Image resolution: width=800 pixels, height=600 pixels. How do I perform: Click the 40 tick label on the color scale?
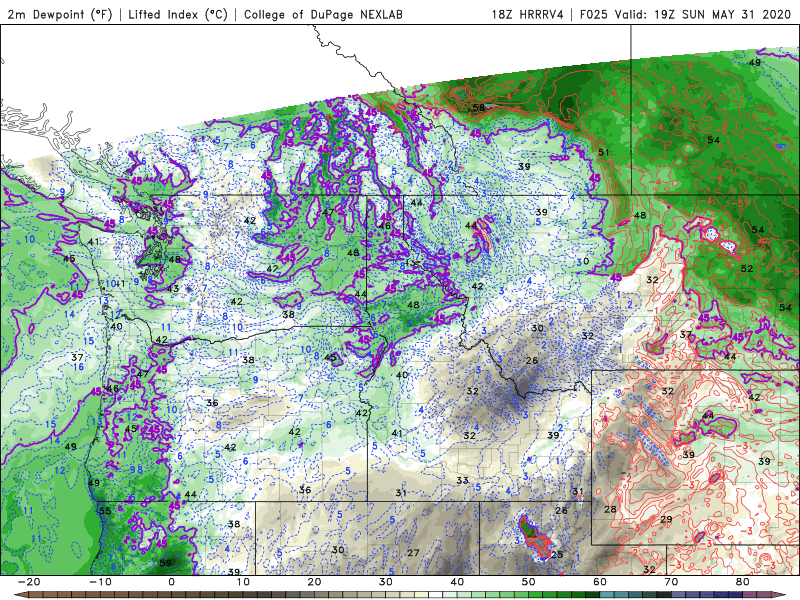[x=458, y=582]
